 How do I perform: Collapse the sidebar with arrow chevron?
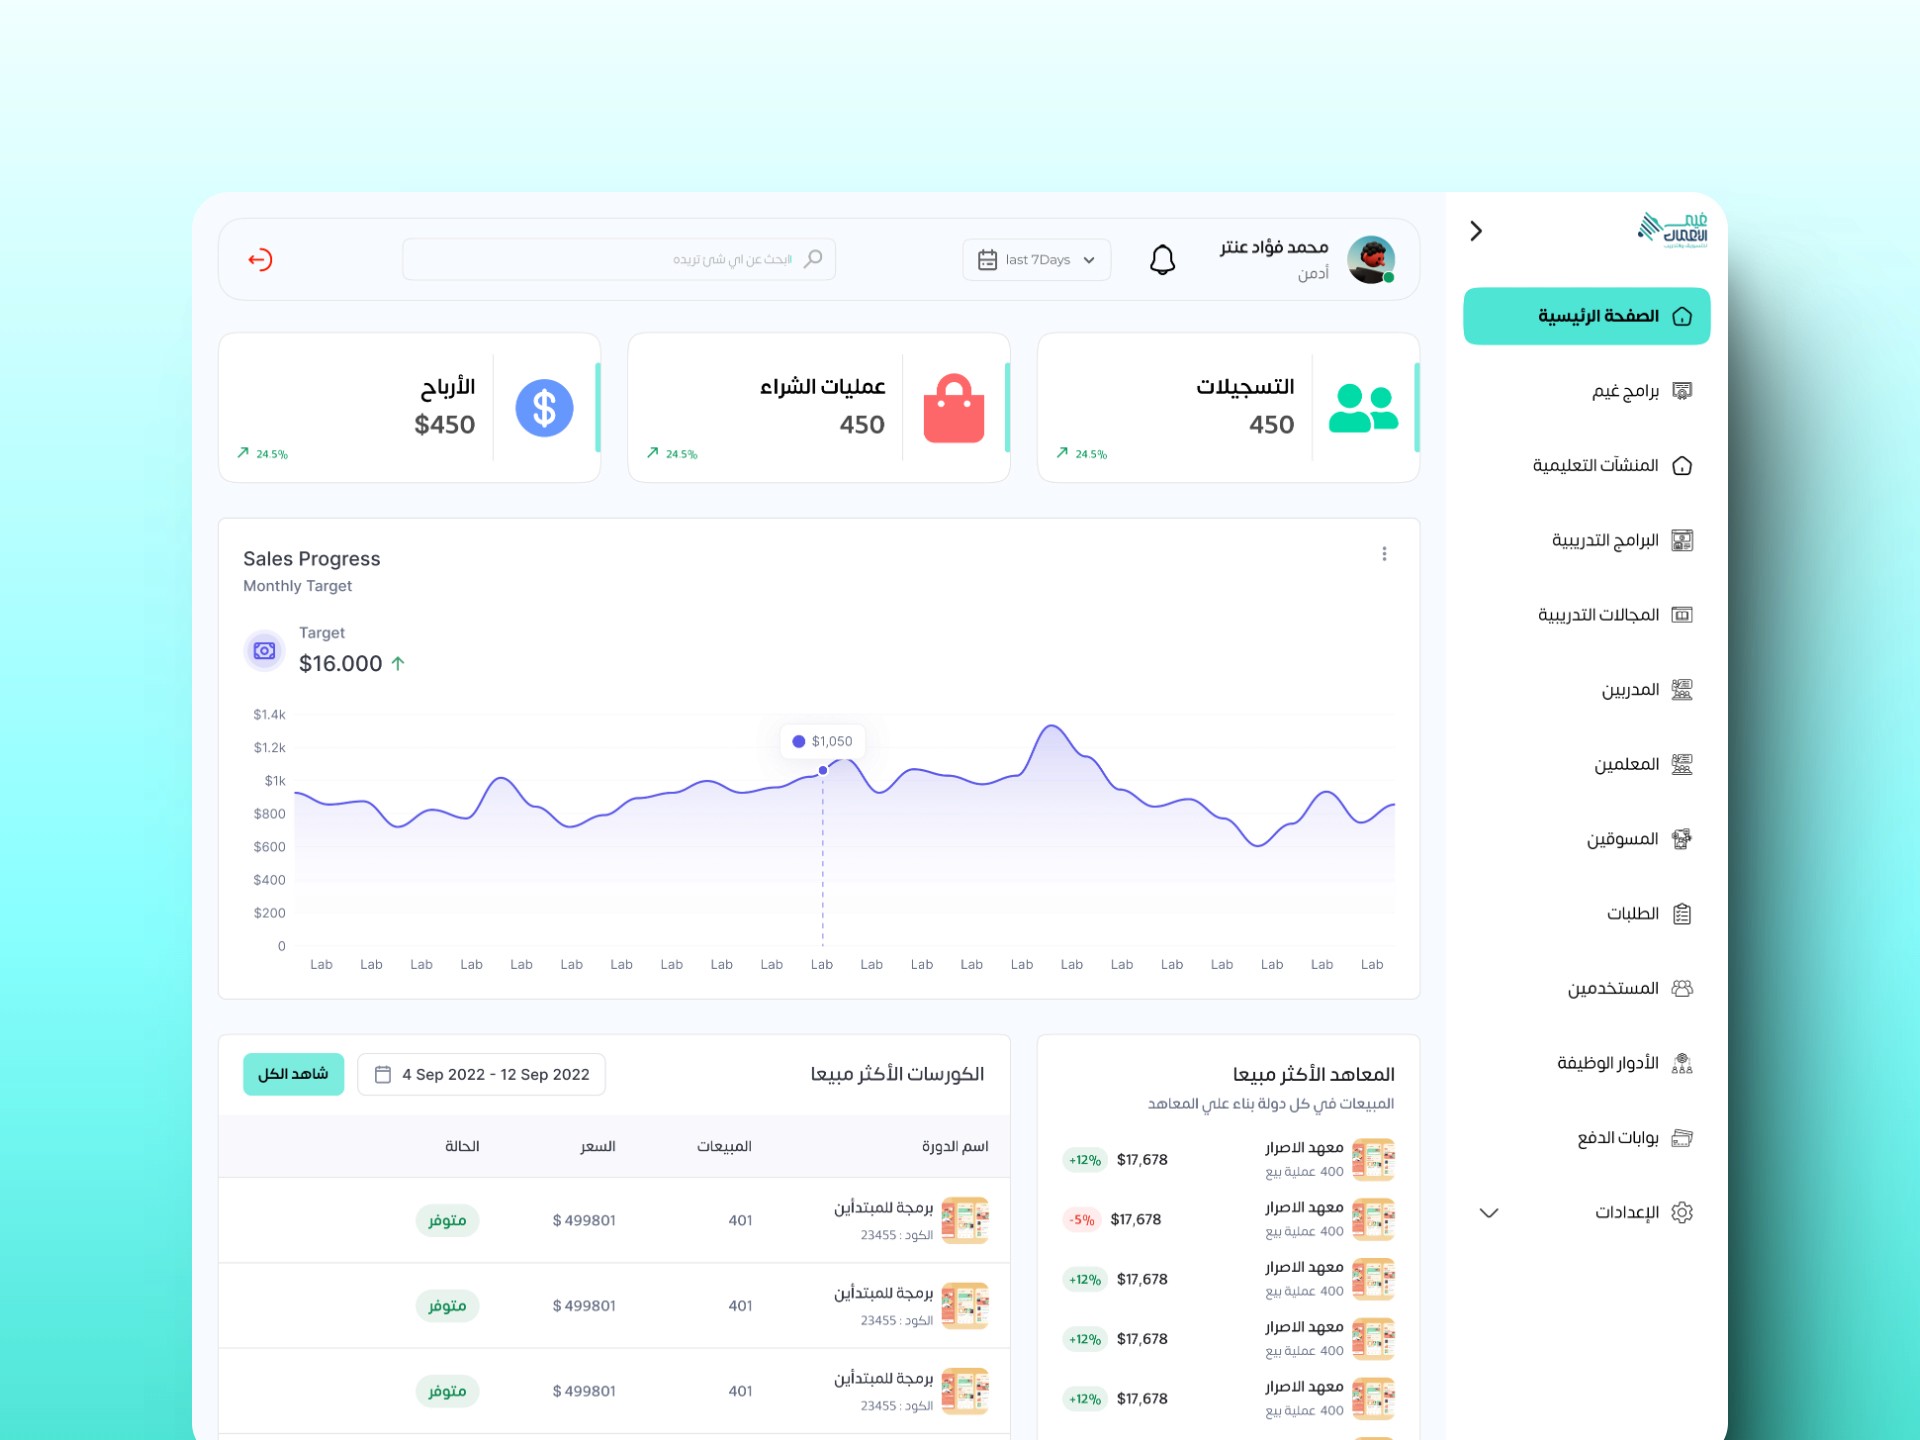(1476, 231)
